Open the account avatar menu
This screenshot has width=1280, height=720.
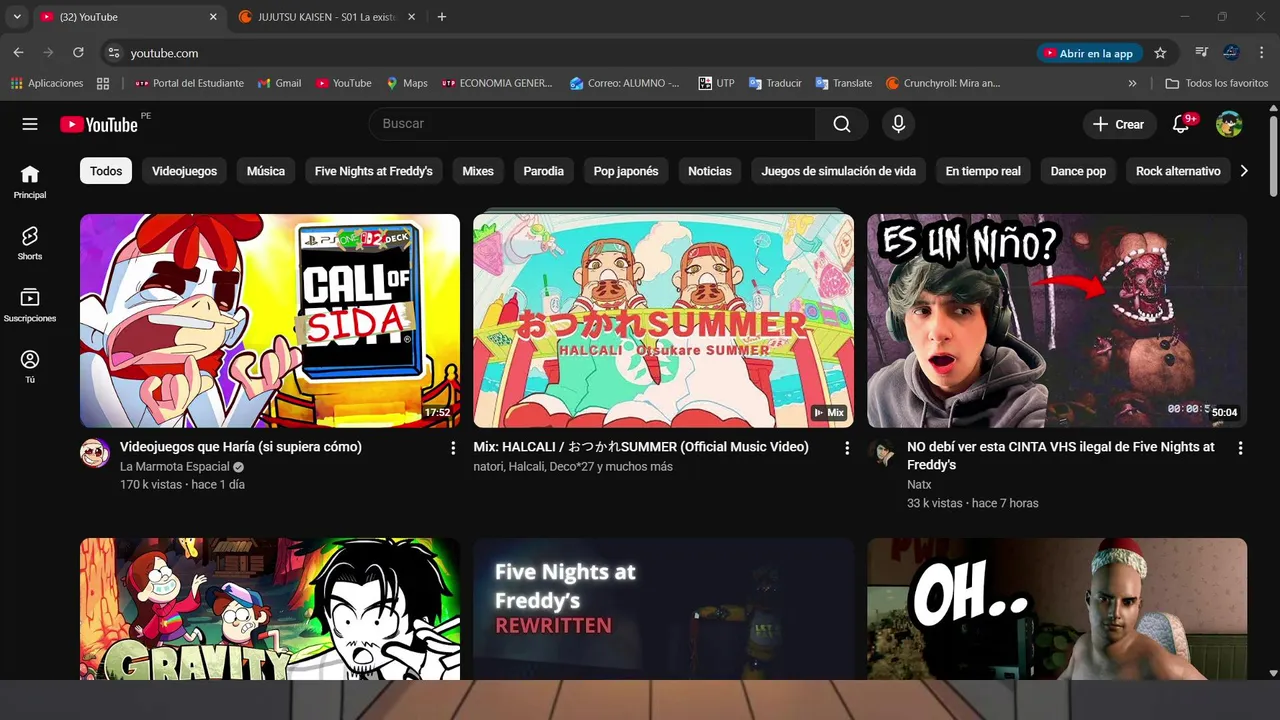(x=1229, y=124)
